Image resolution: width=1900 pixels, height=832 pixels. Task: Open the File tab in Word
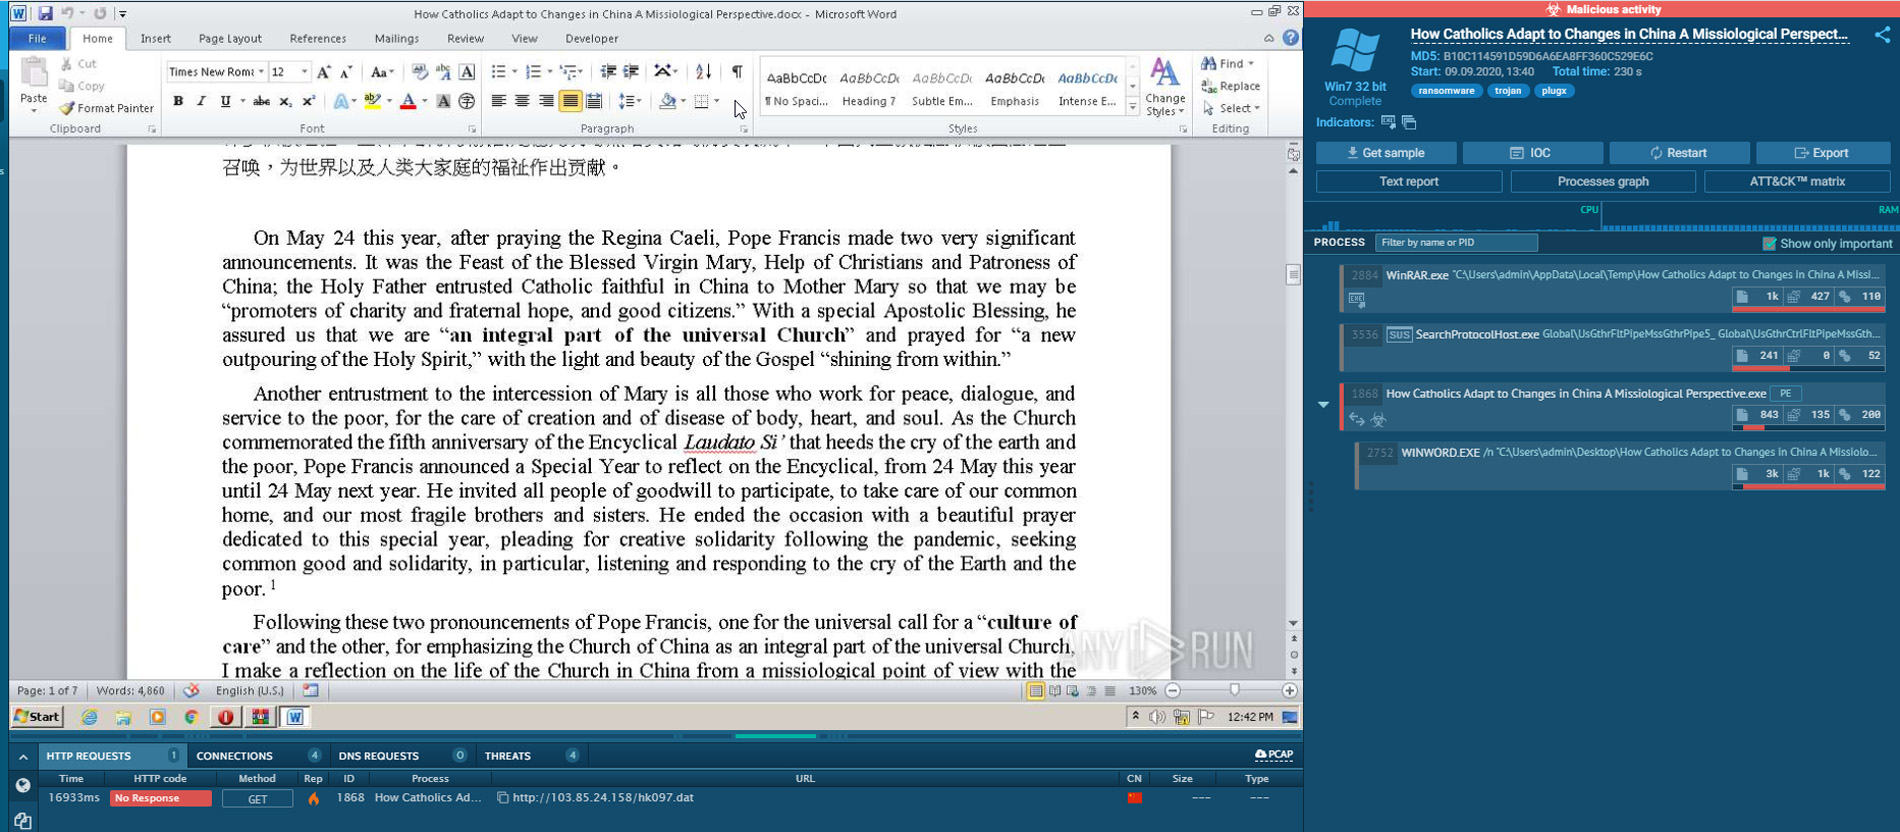click(37, 39)
